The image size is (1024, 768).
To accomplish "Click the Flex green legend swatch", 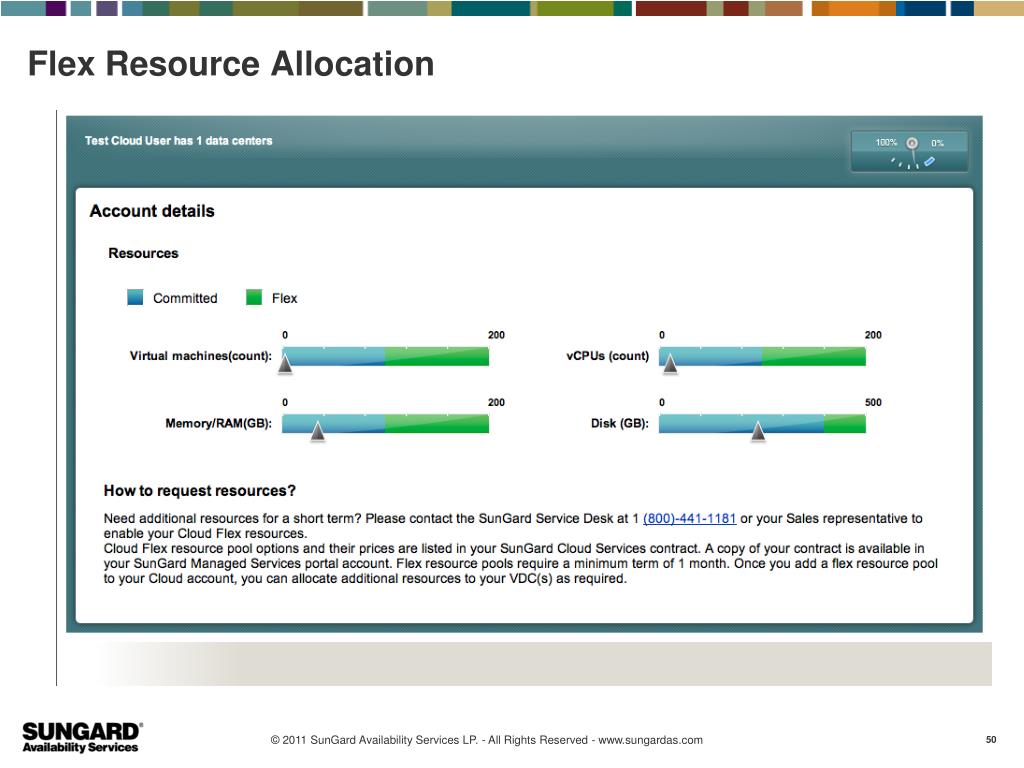I will [x=254, y=298].
